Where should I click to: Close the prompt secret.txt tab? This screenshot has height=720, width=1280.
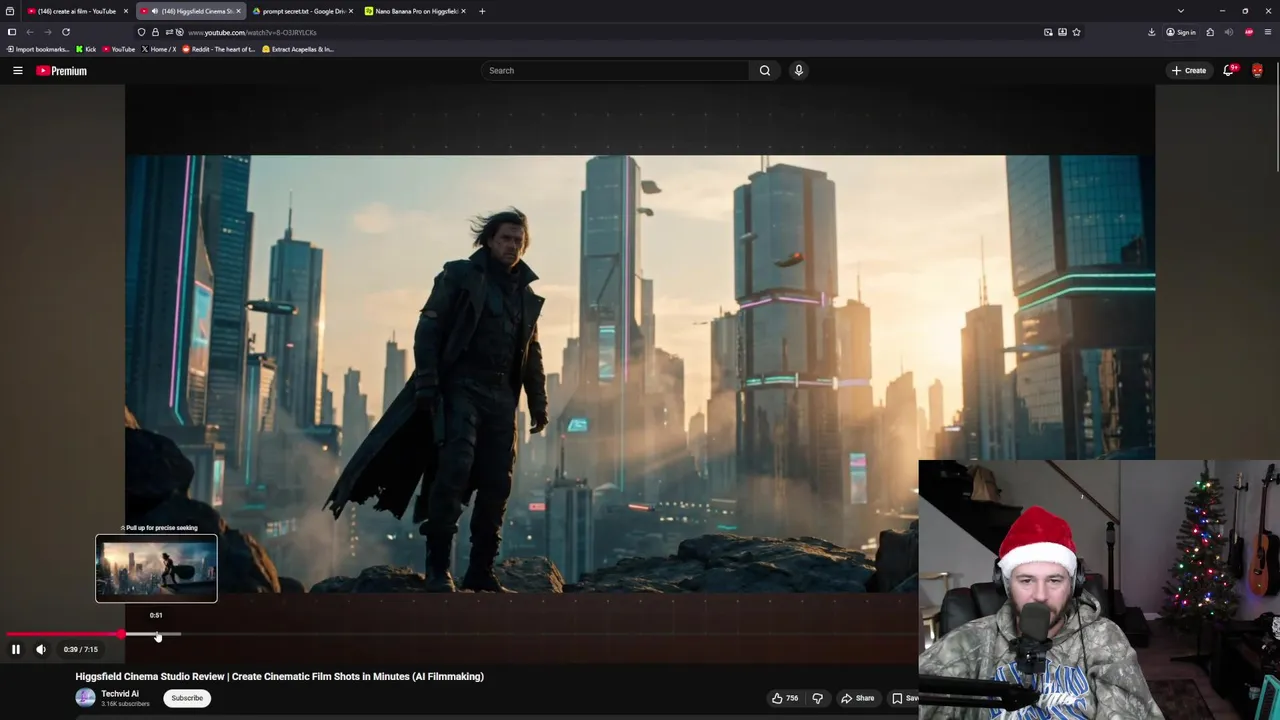pyautogui.click(x=351, y=11)
